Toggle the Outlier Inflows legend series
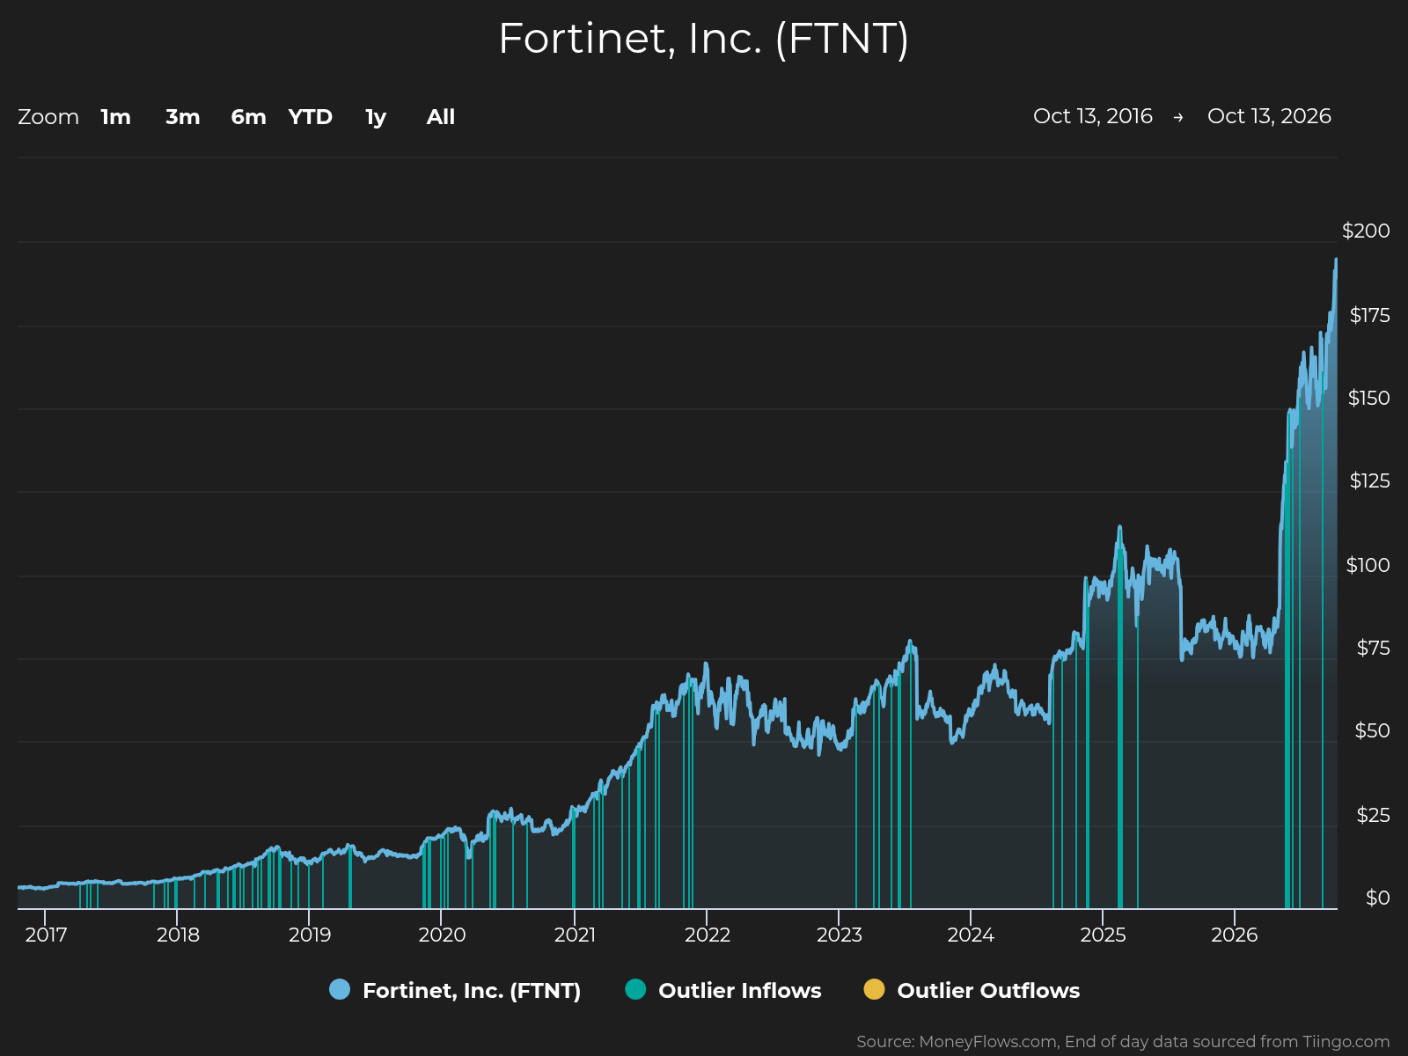Screen dimensions: 1408x1056 pos(723,990)
